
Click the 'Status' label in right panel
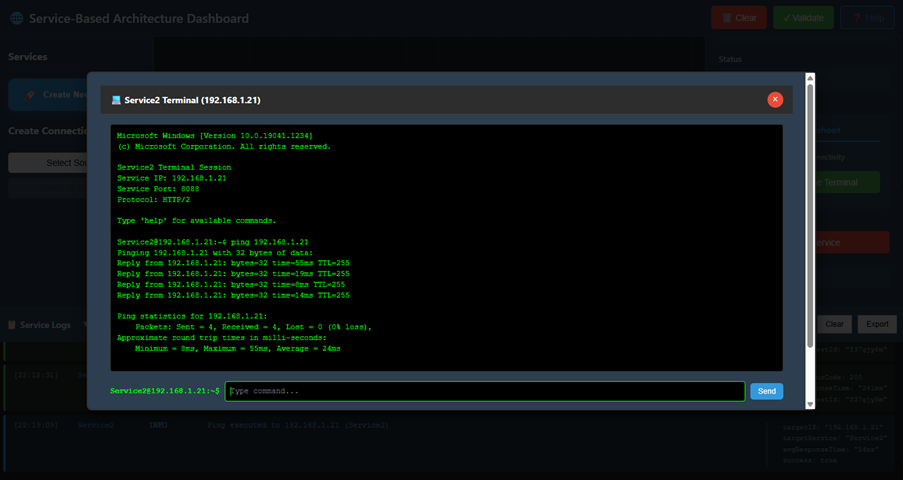click(730, 59)
